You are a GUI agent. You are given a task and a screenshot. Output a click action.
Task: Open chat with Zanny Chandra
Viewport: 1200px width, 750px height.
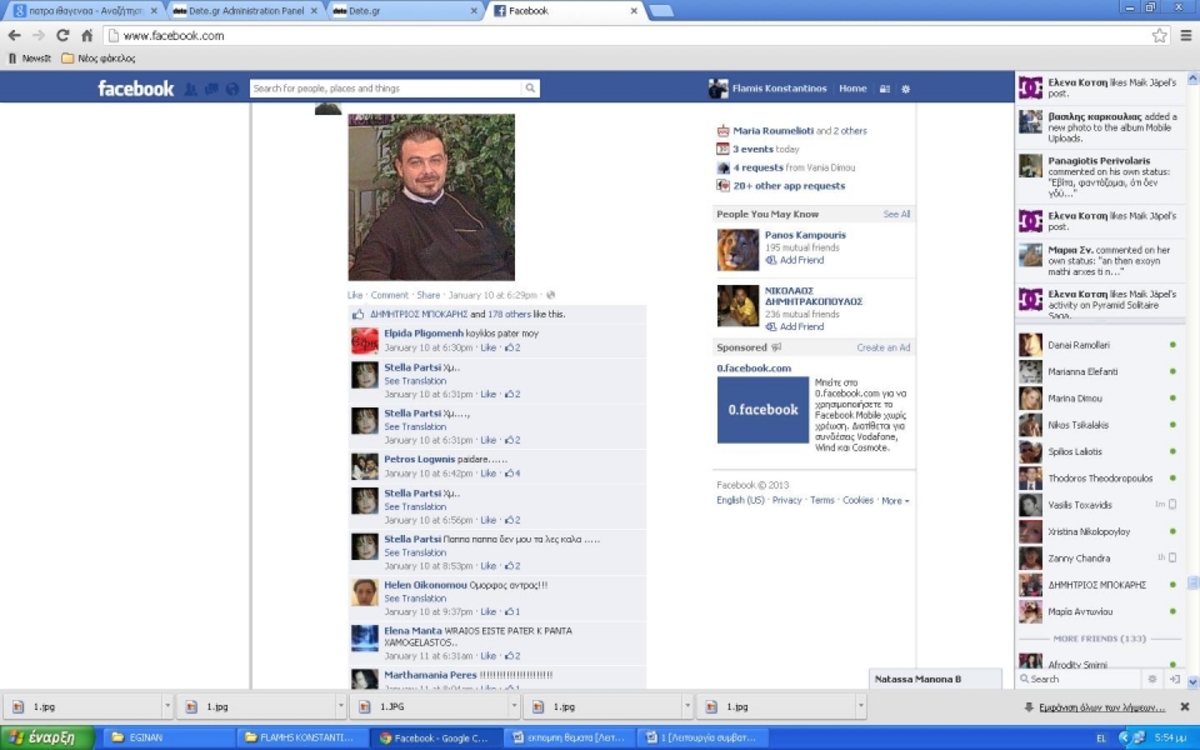[x=1097, y=558]
